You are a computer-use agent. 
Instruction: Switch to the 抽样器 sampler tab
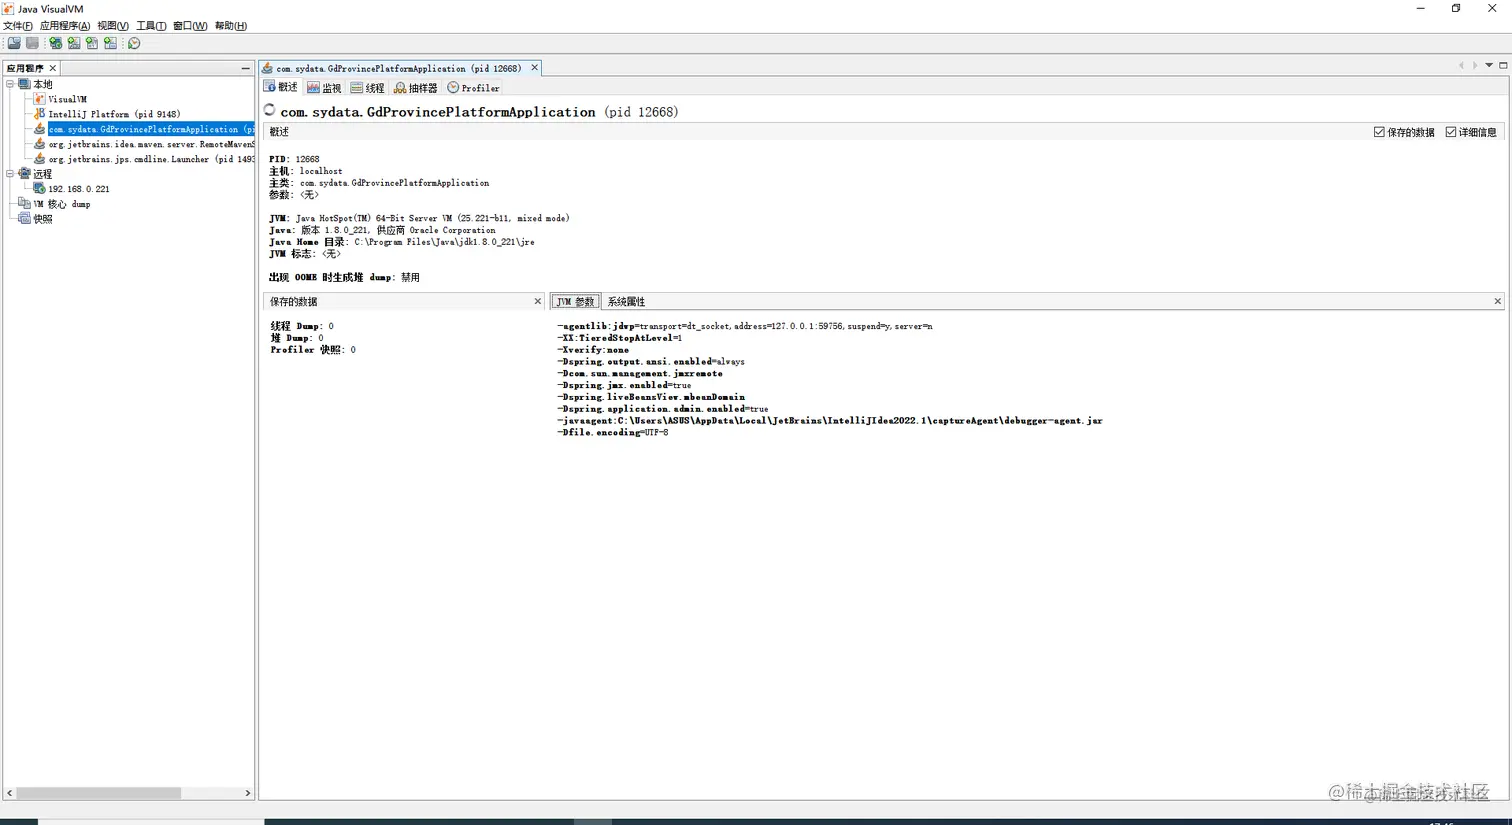coord(415,88)
